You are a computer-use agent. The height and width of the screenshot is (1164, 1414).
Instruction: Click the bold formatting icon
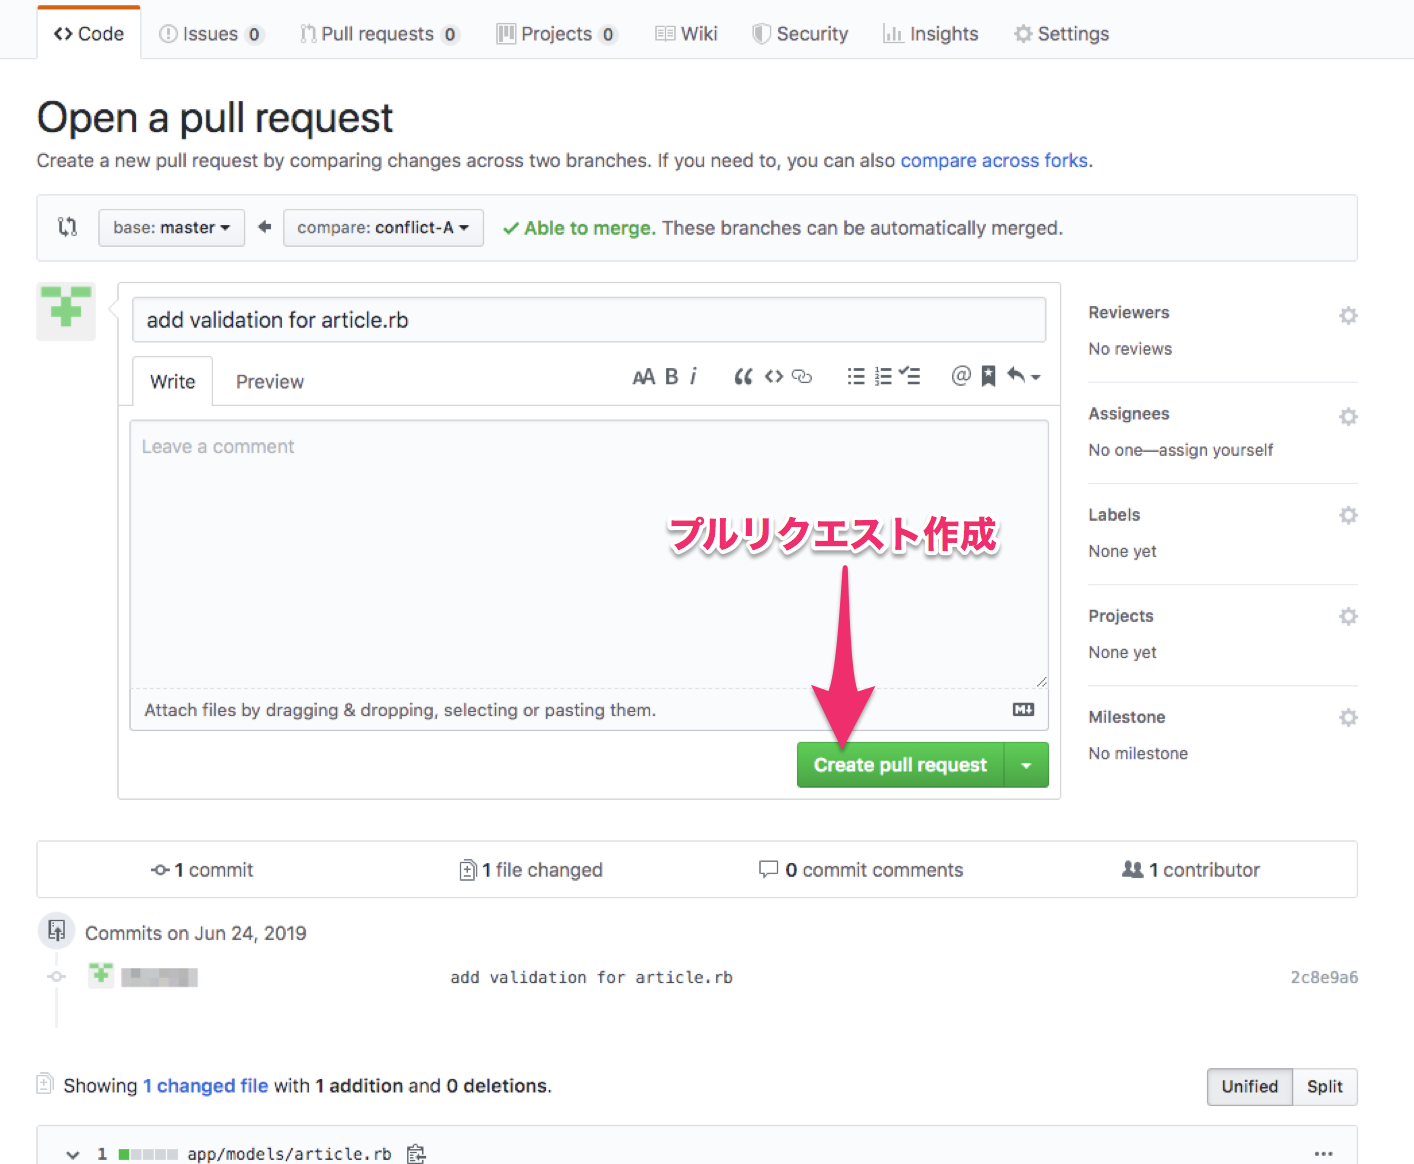point(671,377)
